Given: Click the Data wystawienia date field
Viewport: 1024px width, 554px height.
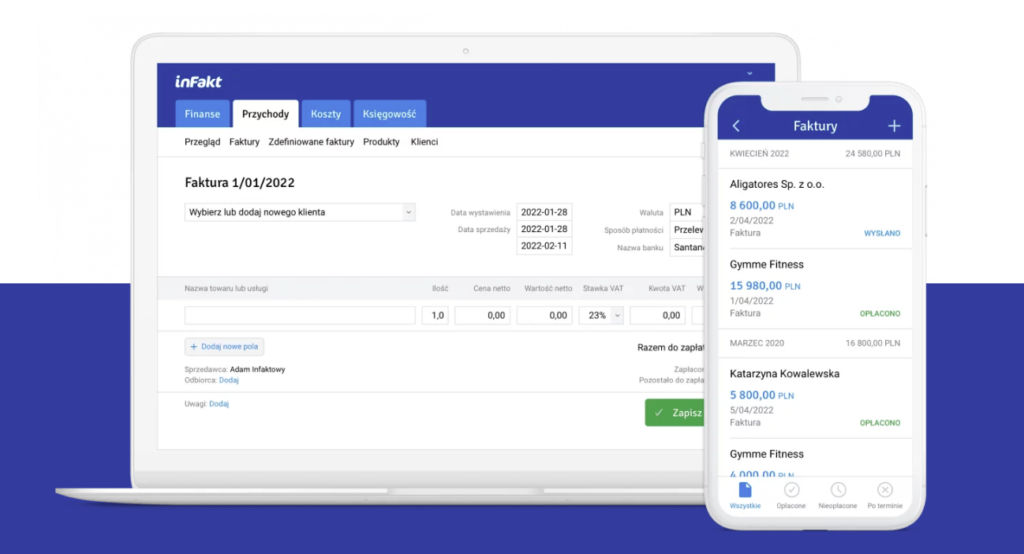Looking at the screenshot, I should click(x=544, y=212).
